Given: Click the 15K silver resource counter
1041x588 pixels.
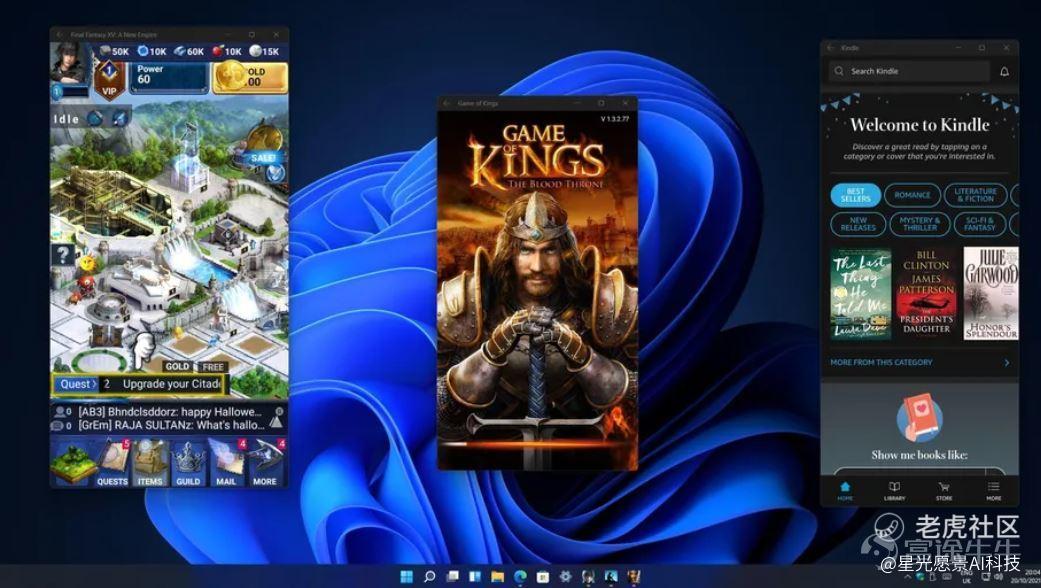Looking at the screenshot, I should click(264, 51).
